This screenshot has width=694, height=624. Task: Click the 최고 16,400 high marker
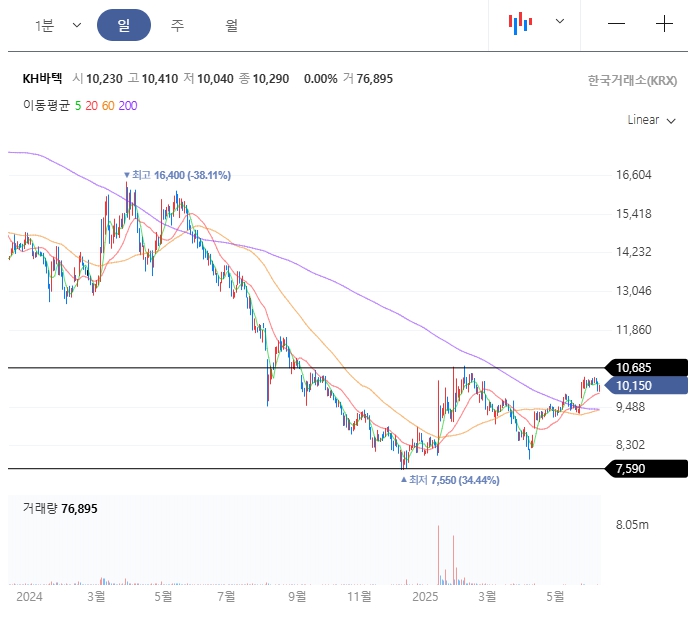[177, 175]
